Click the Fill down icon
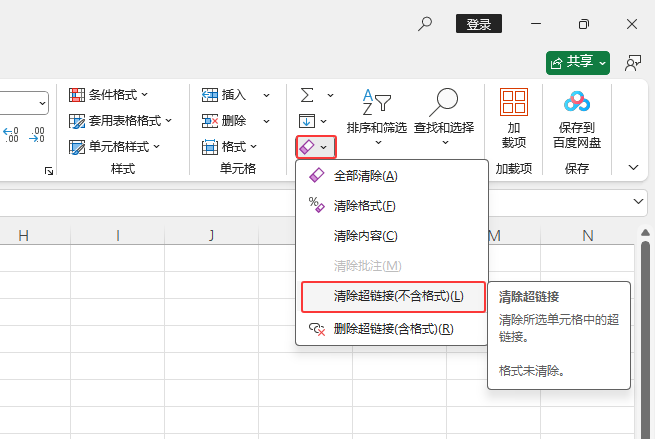 307,120
